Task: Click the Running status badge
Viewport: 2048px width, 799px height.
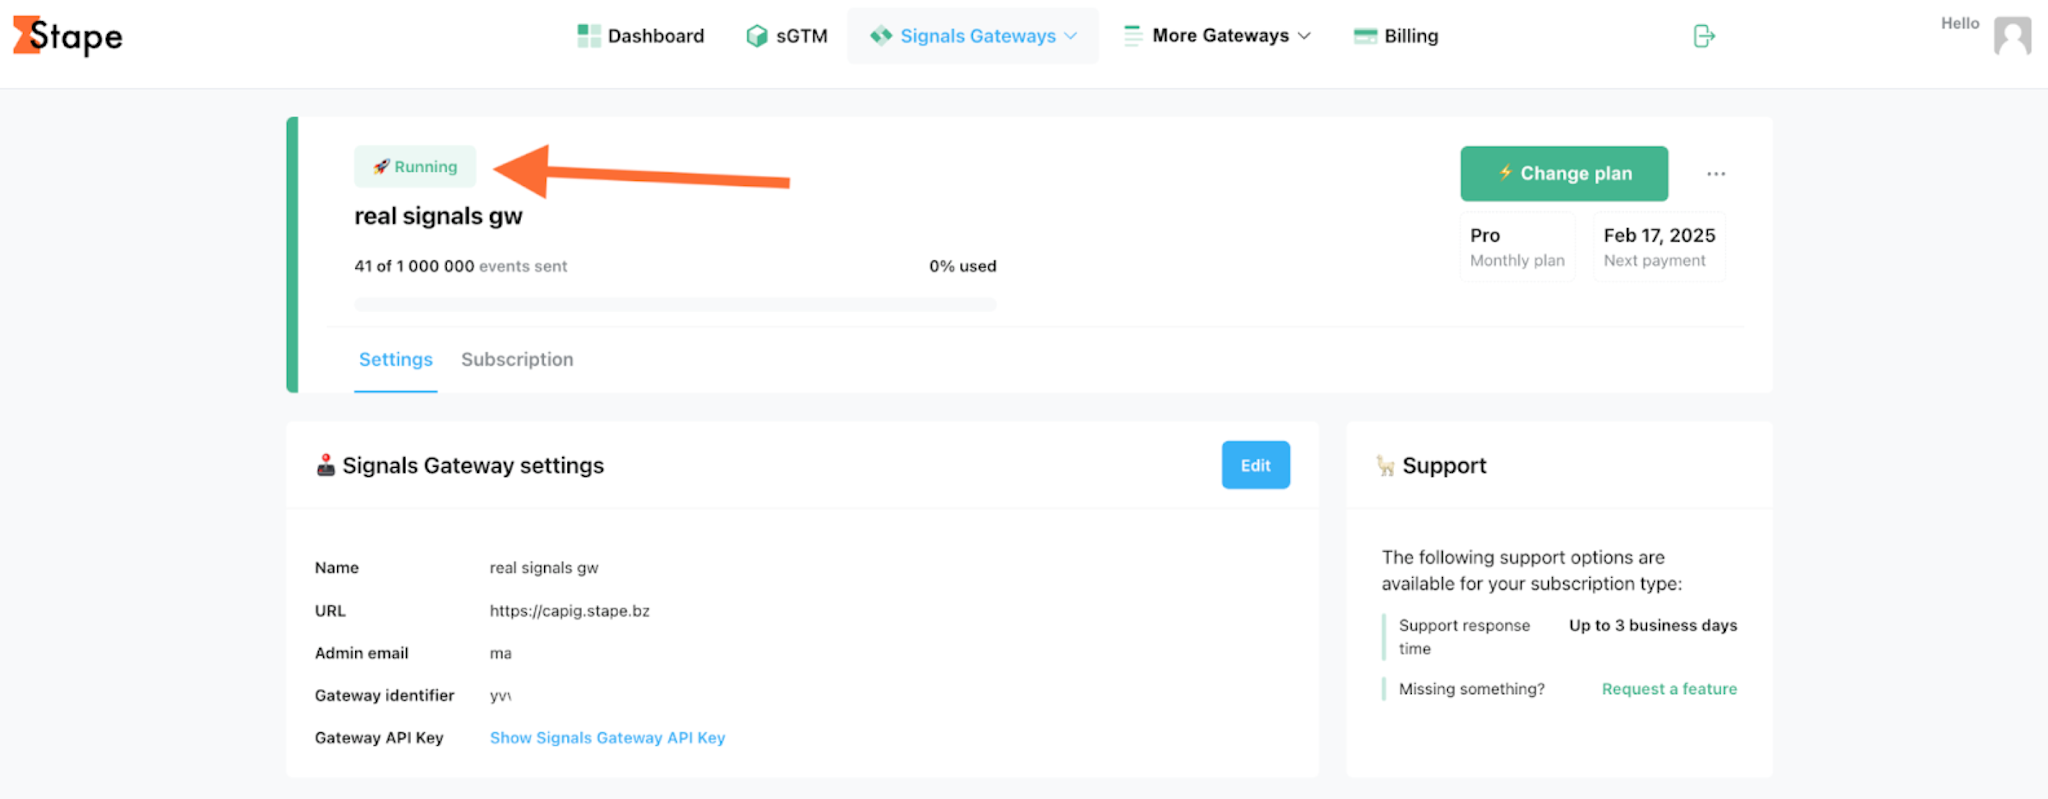Action: [415, 167]
